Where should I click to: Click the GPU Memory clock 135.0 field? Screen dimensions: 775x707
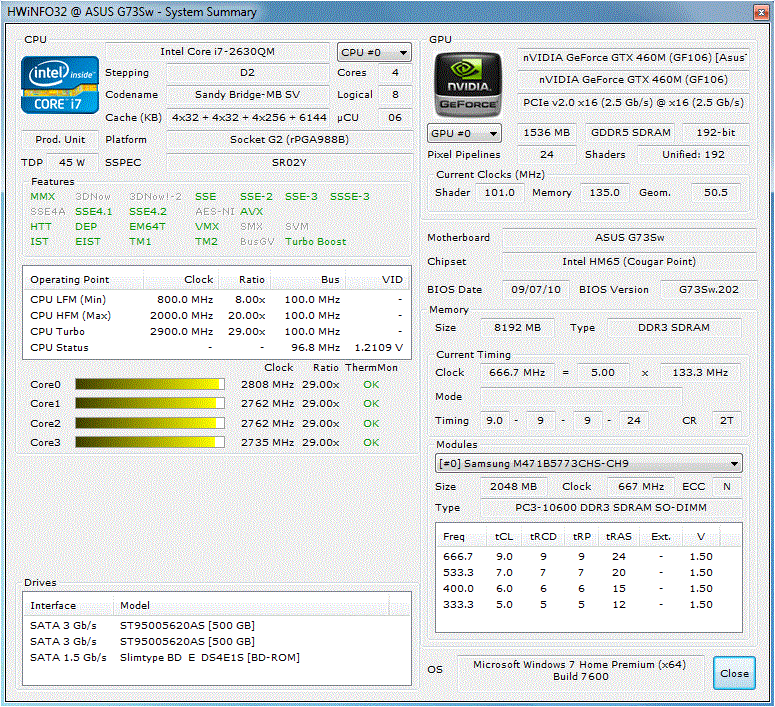coord(604,192)
